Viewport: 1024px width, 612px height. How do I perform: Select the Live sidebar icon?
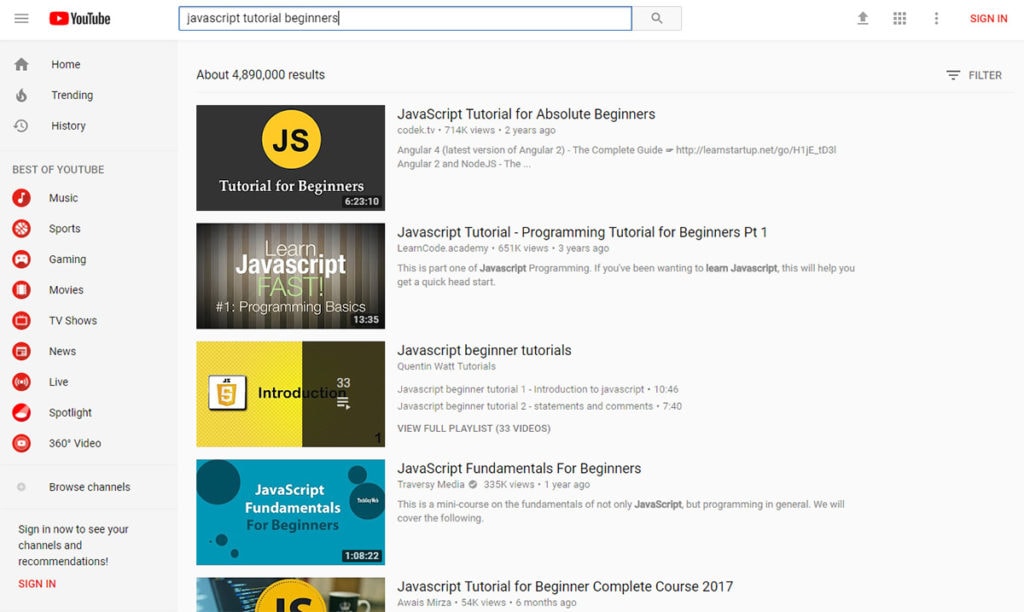point(23,381)
